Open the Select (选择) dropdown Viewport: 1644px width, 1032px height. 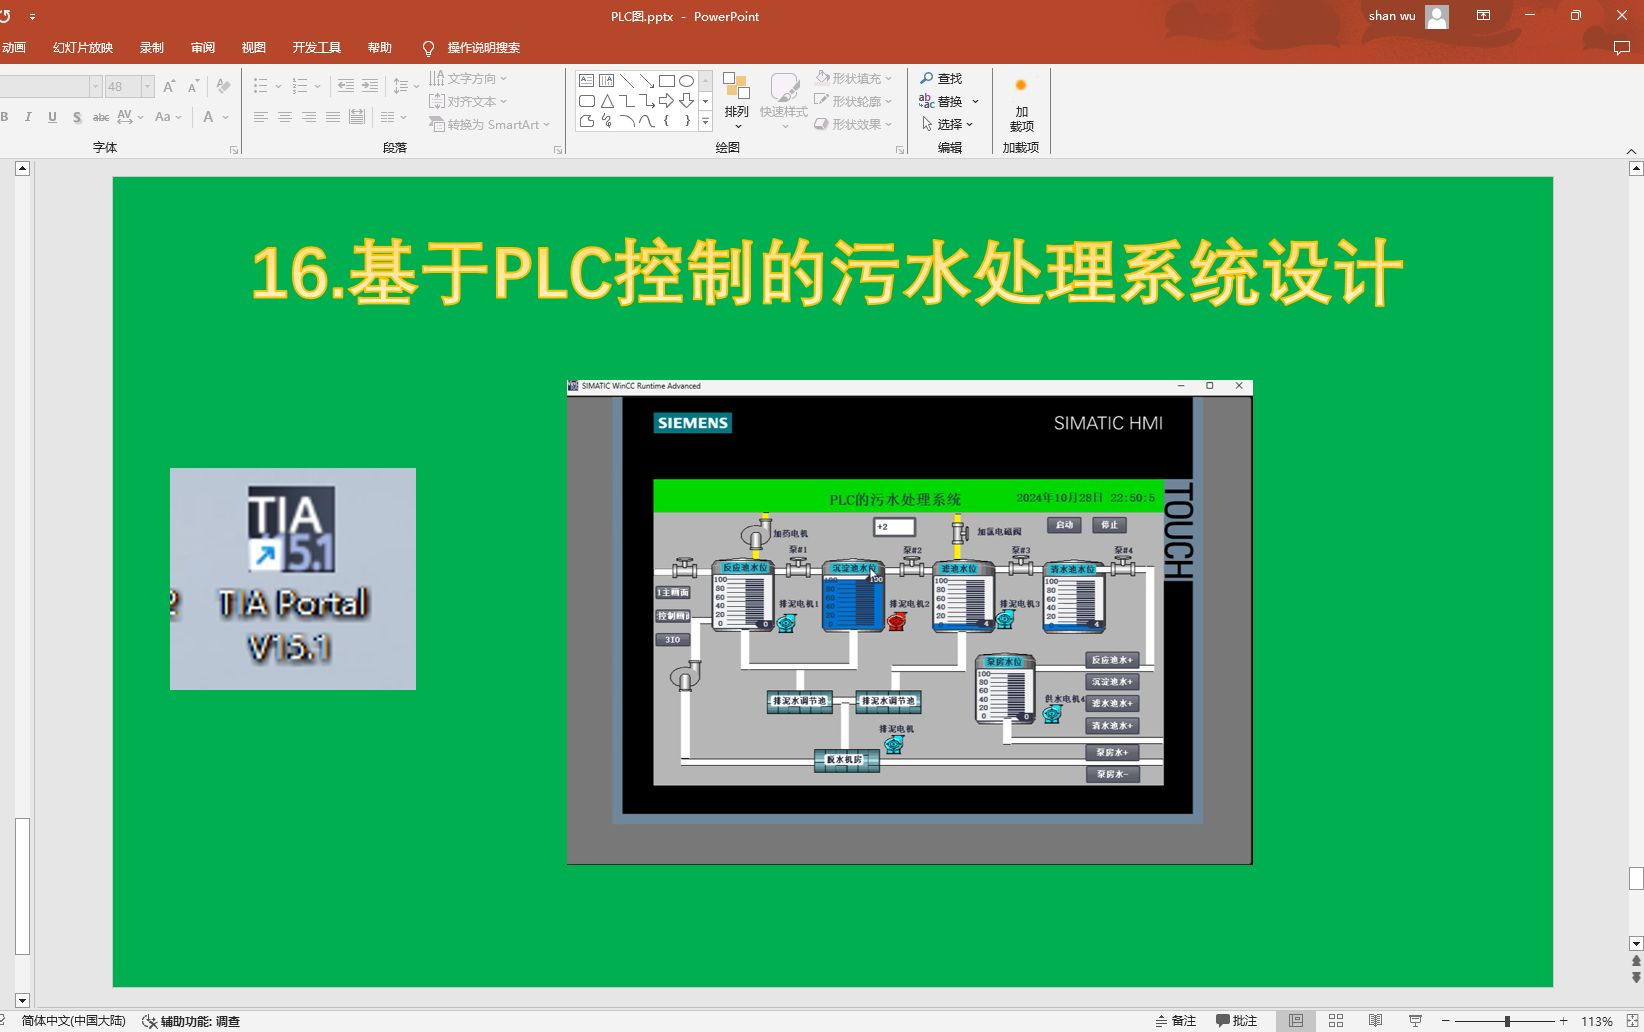[946, 124]
